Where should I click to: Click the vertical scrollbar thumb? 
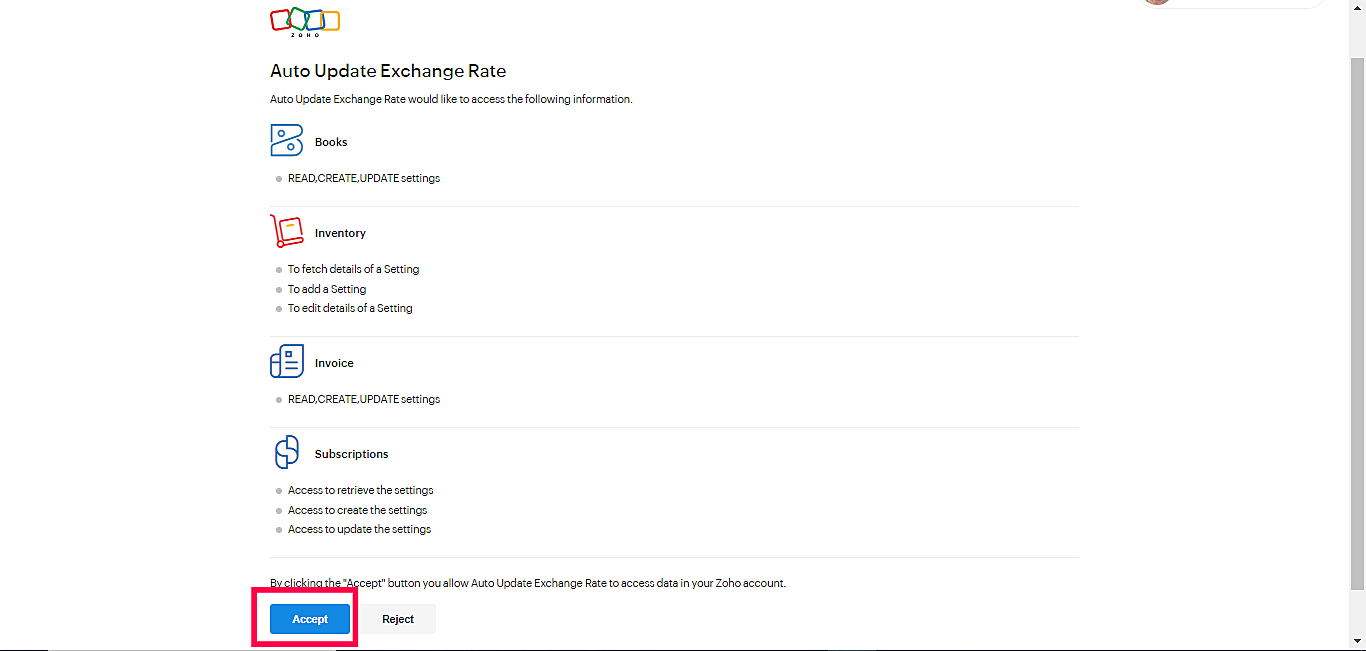[x=1358, y=322]
